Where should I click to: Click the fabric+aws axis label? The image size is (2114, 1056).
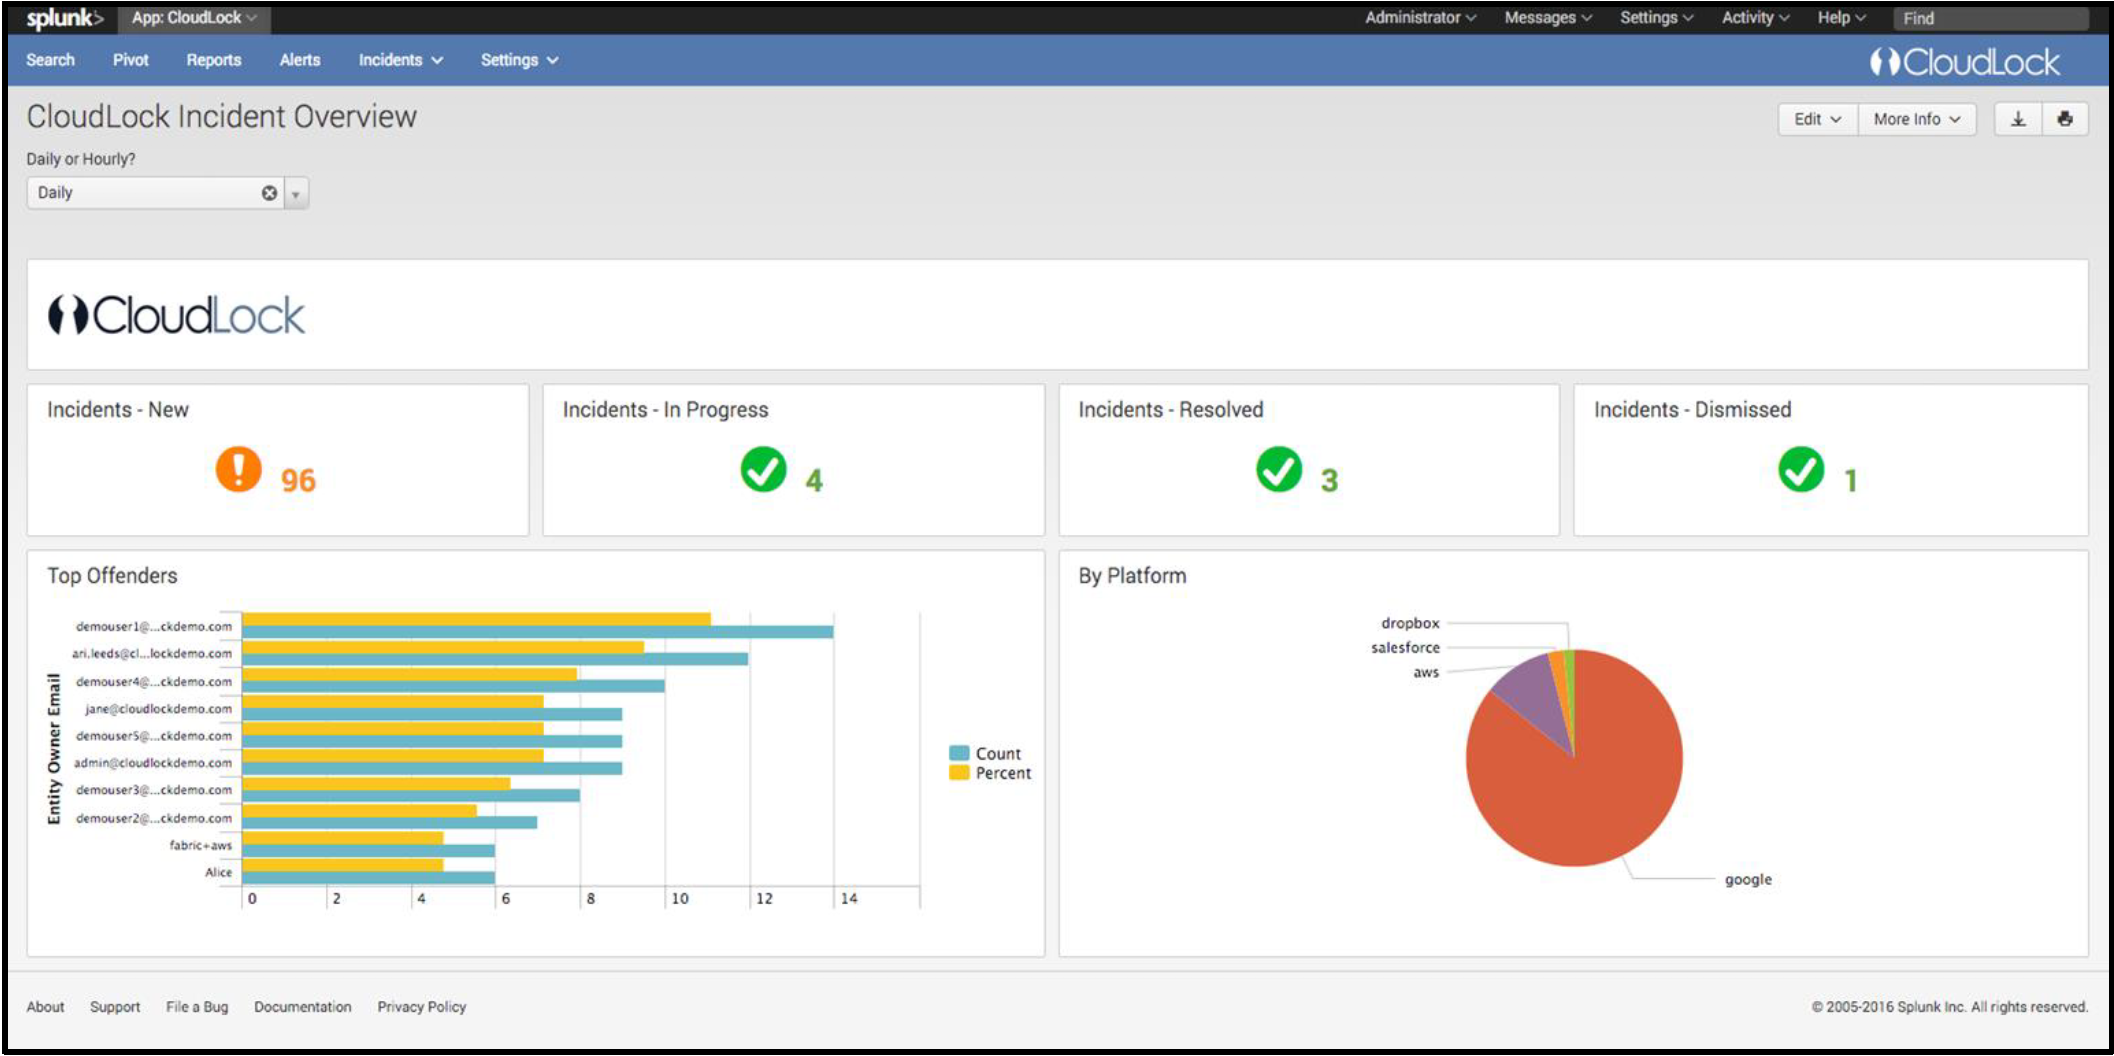pyautogui.click(x=200, y=846)
